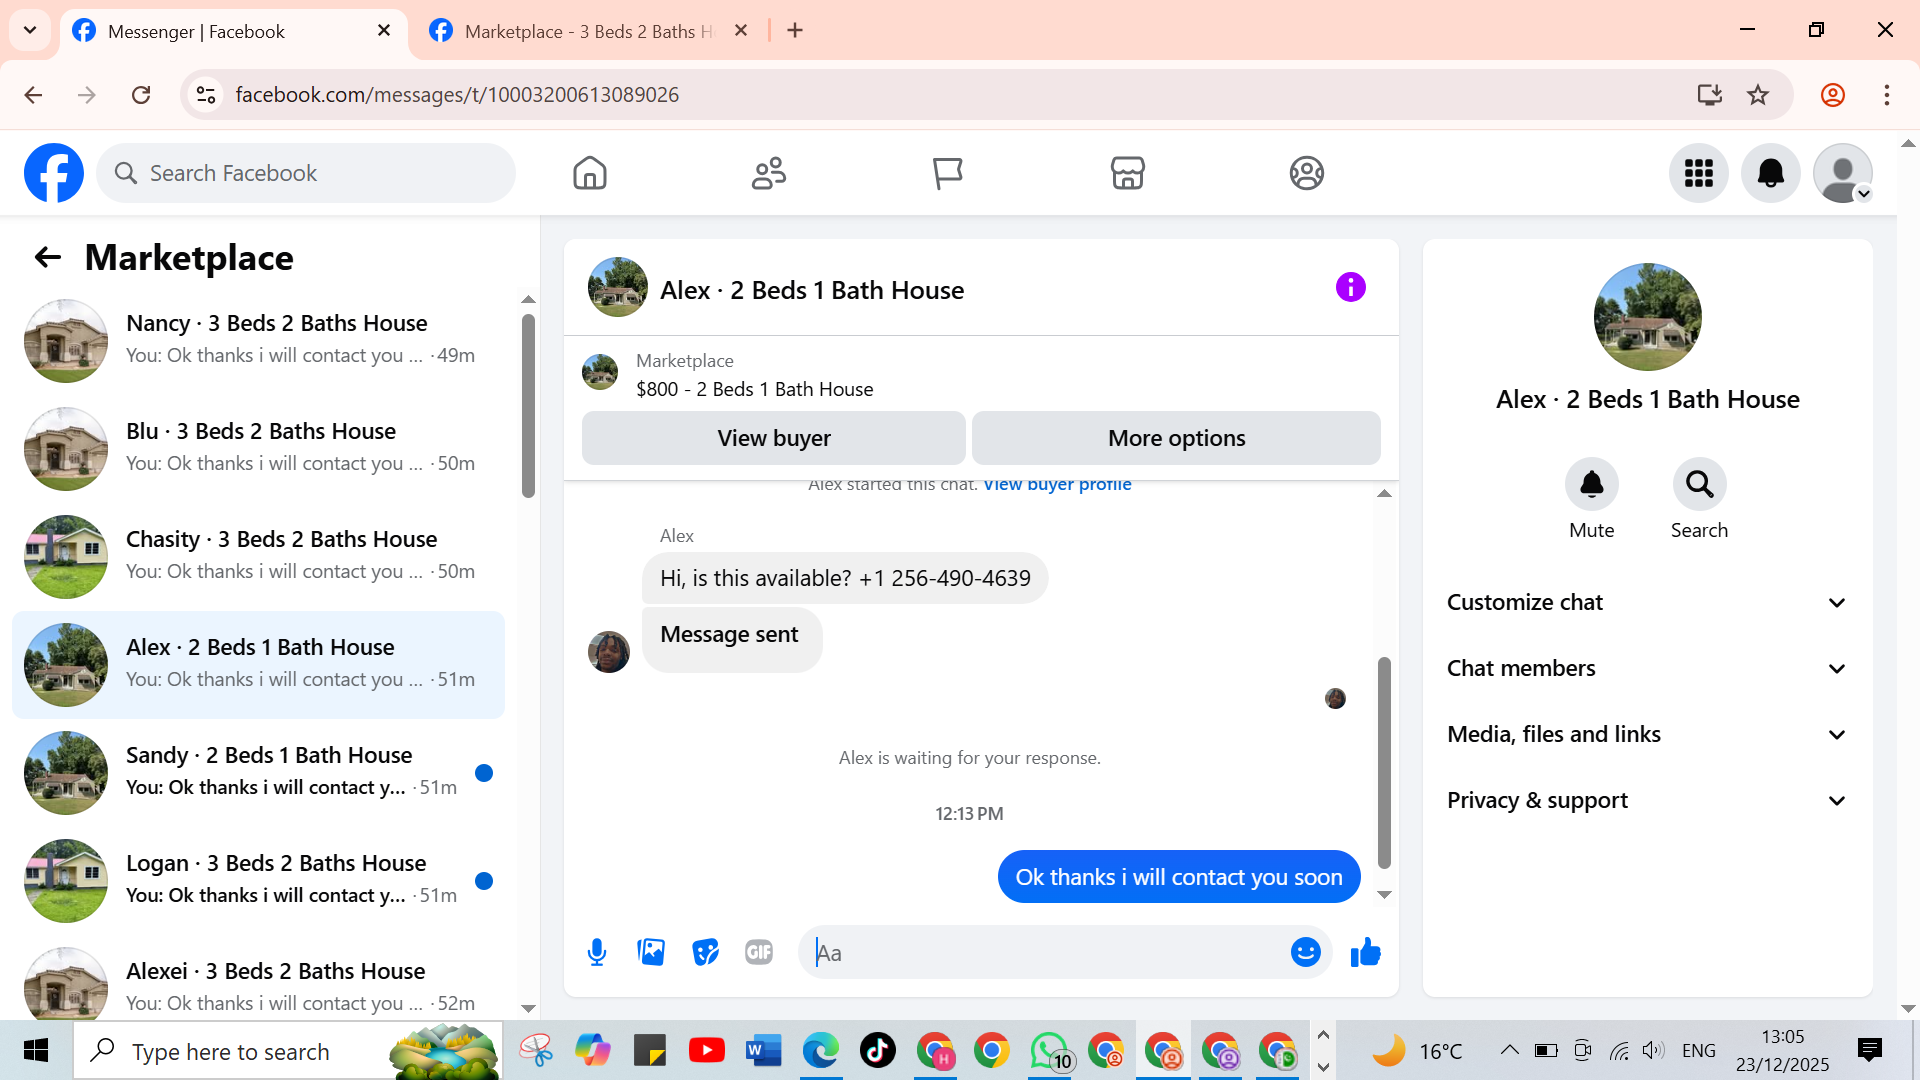Viewport: 1920px width, 1080px height.
Task: Expand Privacy & support section
Action: tap(1646, 800)
